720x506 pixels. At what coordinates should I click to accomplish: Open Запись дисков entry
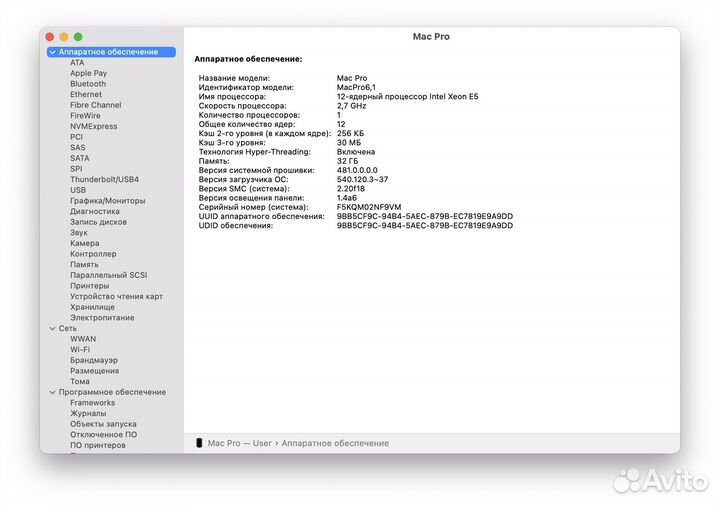pos(98,222)
